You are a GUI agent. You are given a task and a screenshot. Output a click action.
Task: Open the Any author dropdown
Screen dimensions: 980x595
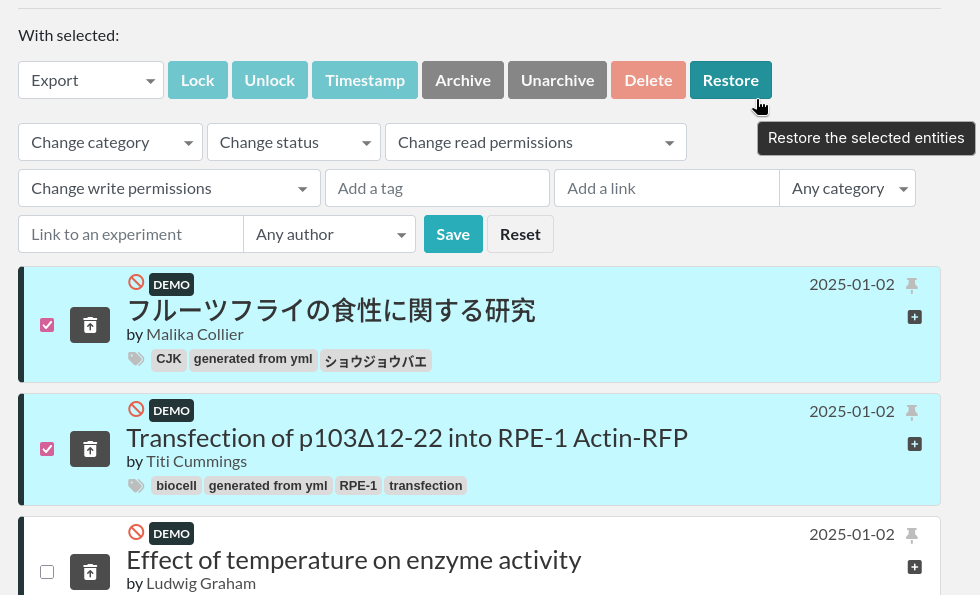tap(329, 234)
